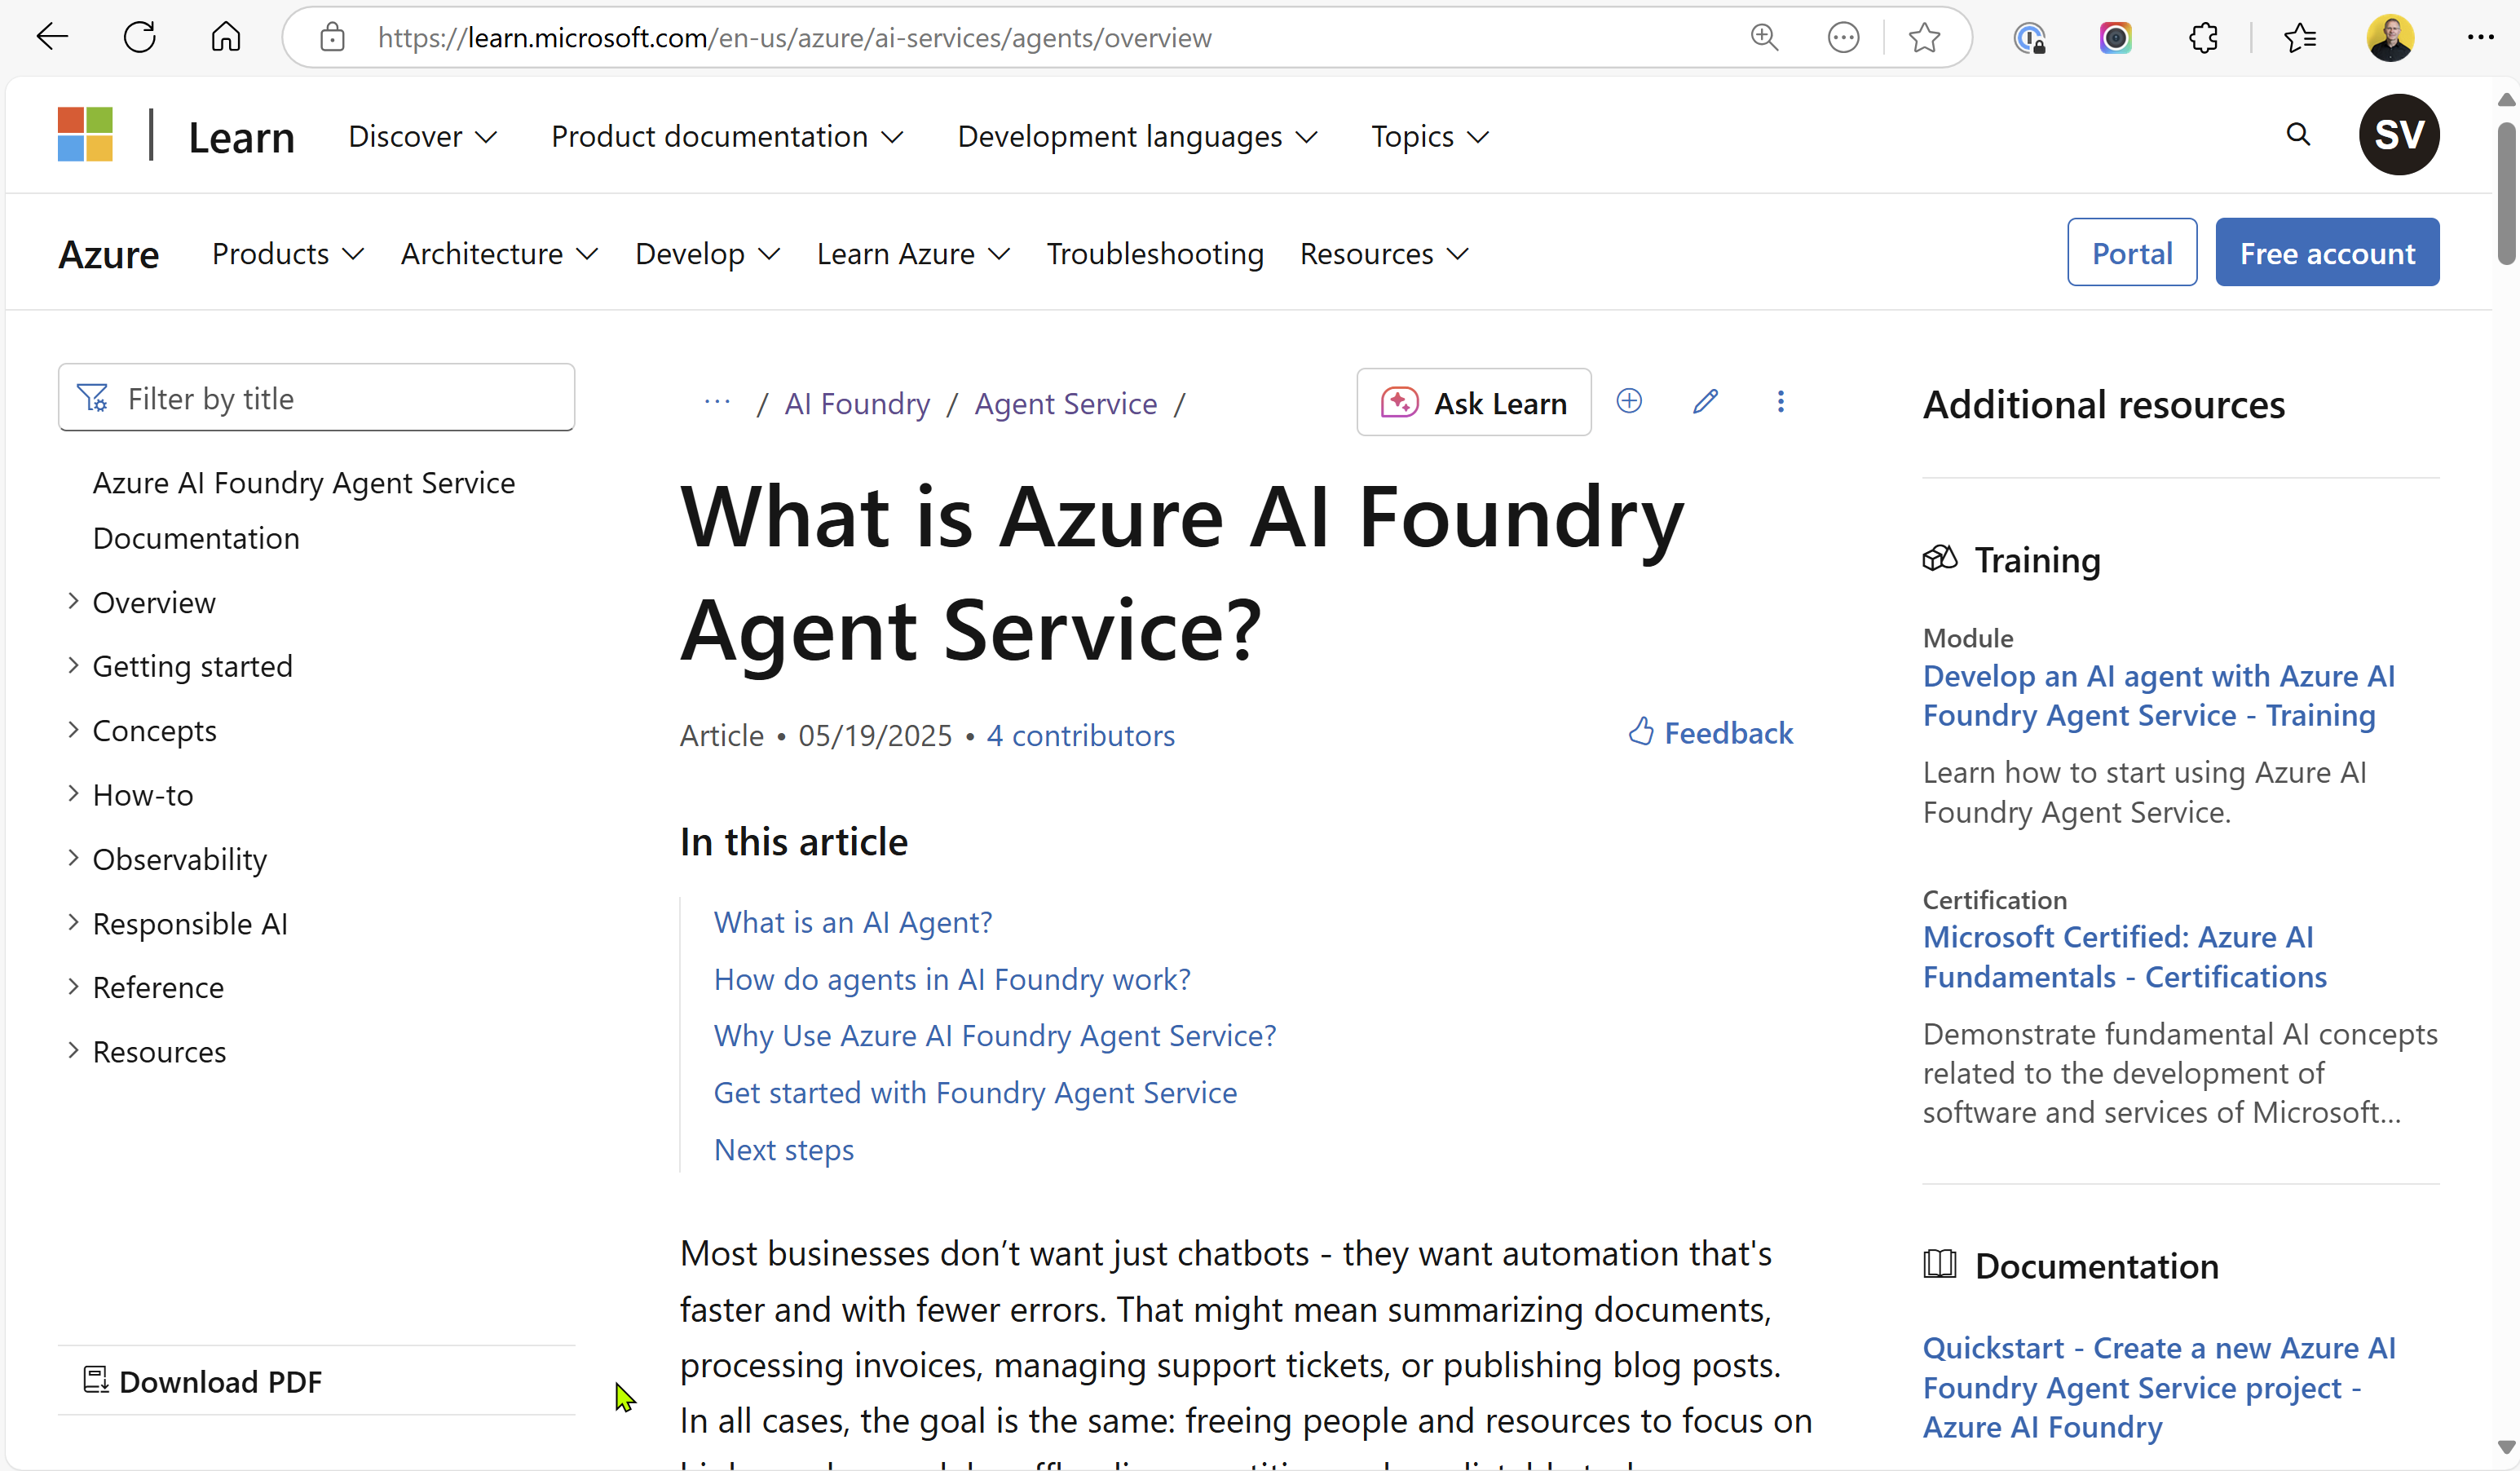The image size is (2520, 1471).
Task: Click the browser address bar URL
Action: pos(795,38)
